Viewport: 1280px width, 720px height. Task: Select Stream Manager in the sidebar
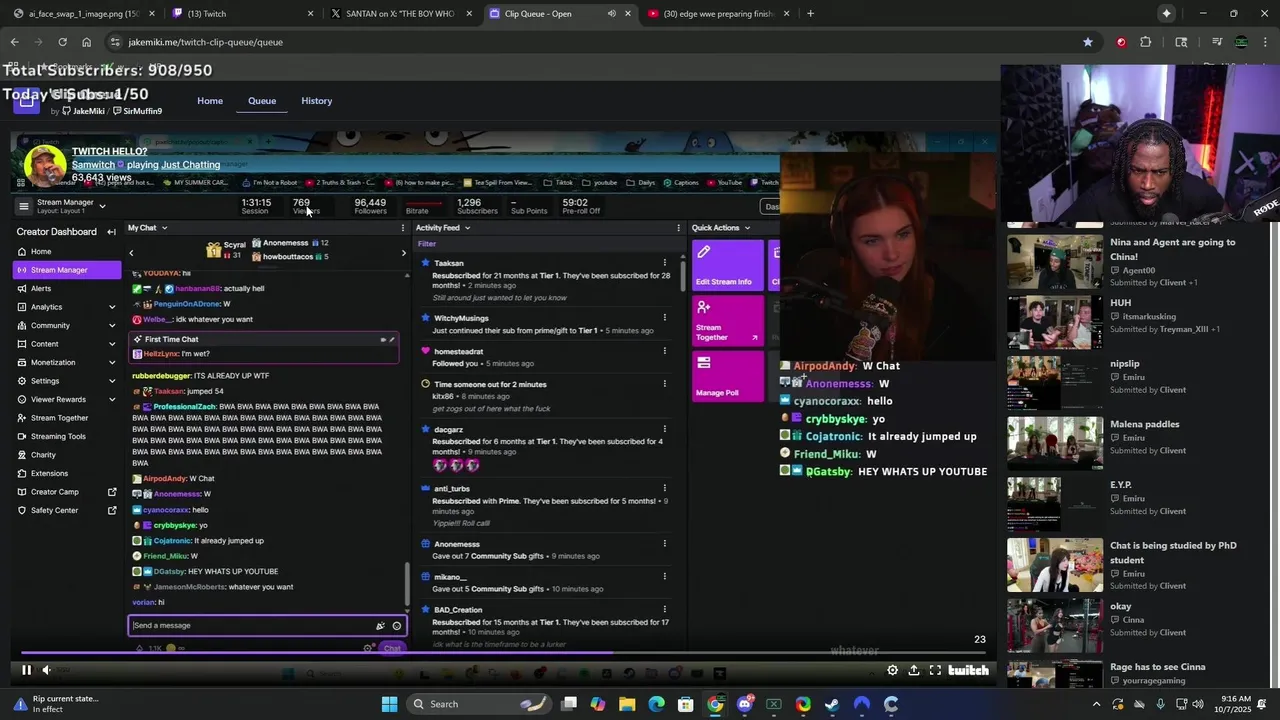[67, 270]
